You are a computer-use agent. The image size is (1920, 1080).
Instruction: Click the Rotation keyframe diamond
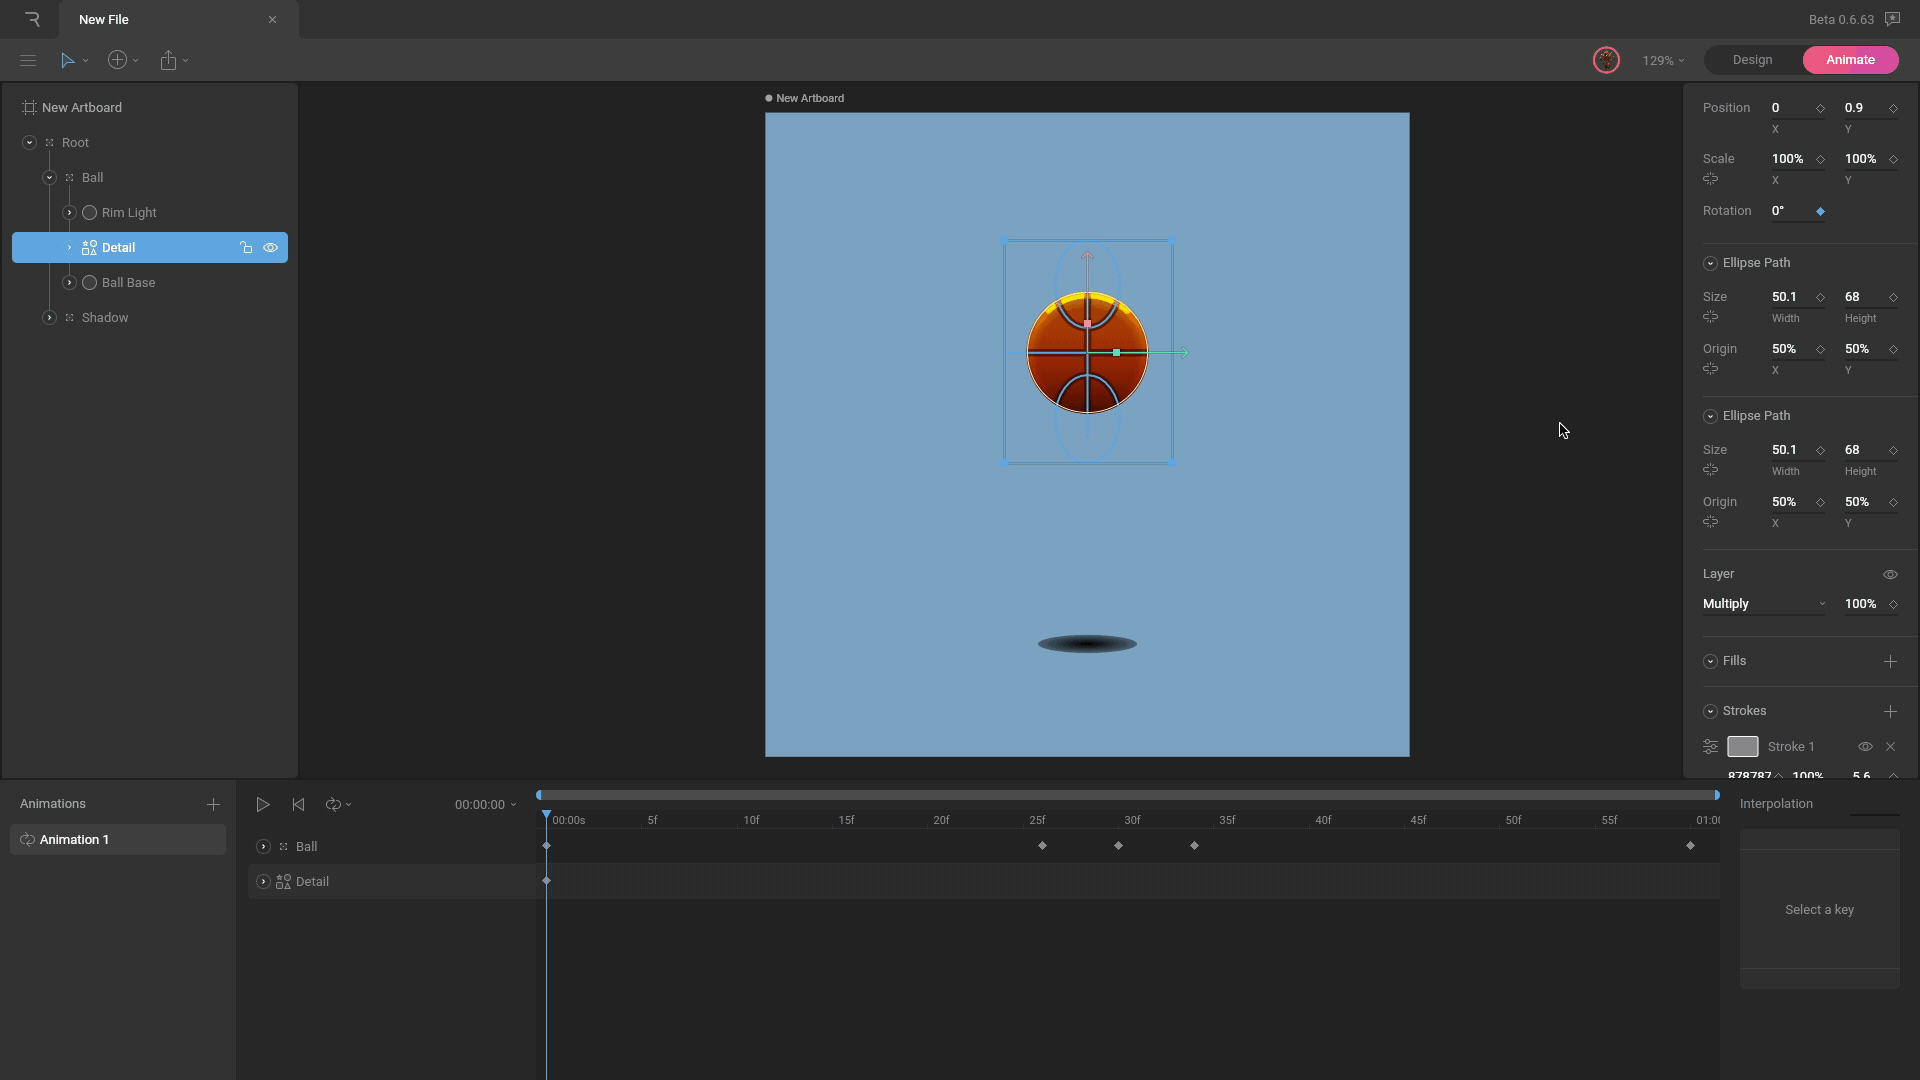point(1820,211)
